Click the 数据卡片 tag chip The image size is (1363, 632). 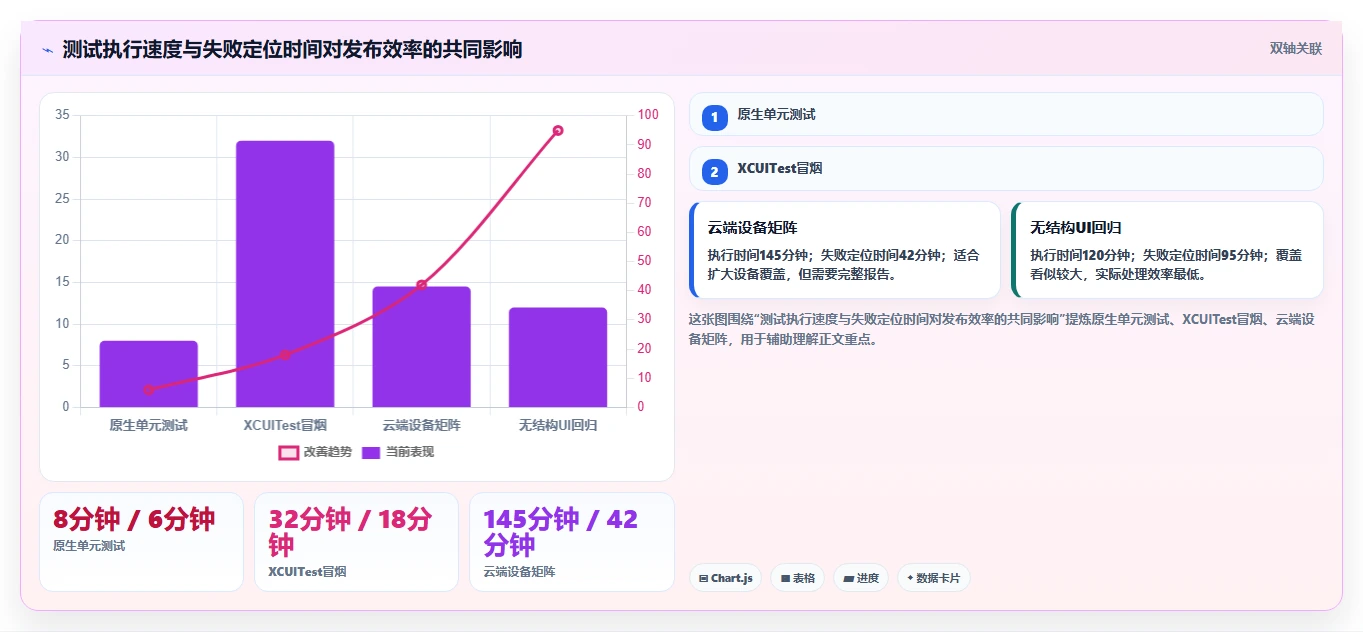point(934,578)
